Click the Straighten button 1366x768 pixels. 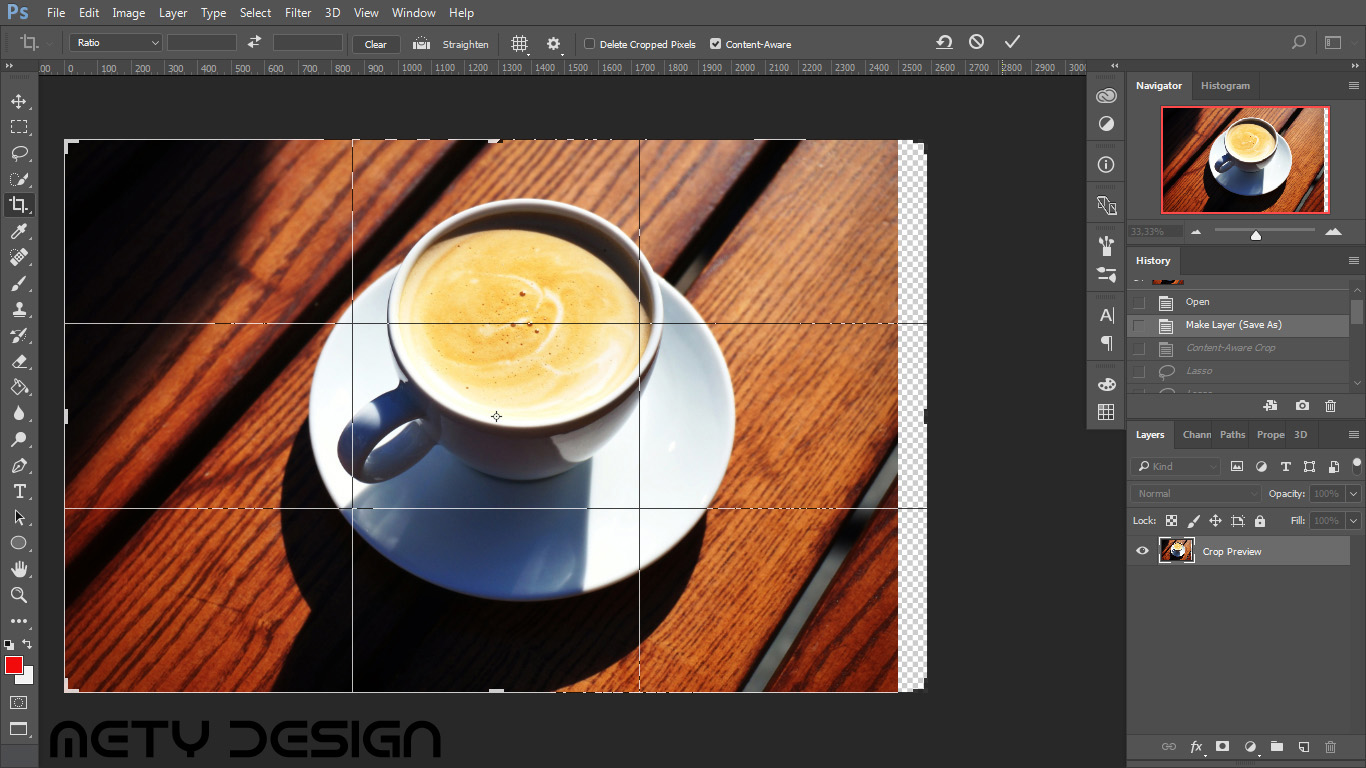coord(451,44)
